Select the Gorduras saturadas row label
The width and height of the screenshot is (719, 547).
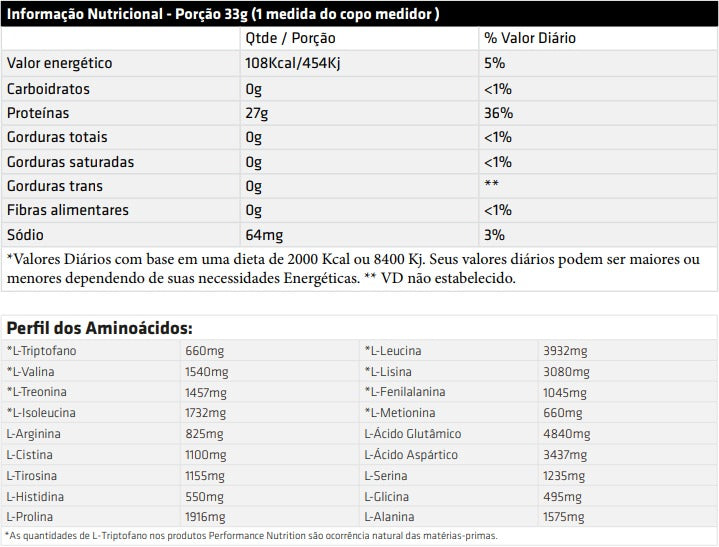(70, 162)
